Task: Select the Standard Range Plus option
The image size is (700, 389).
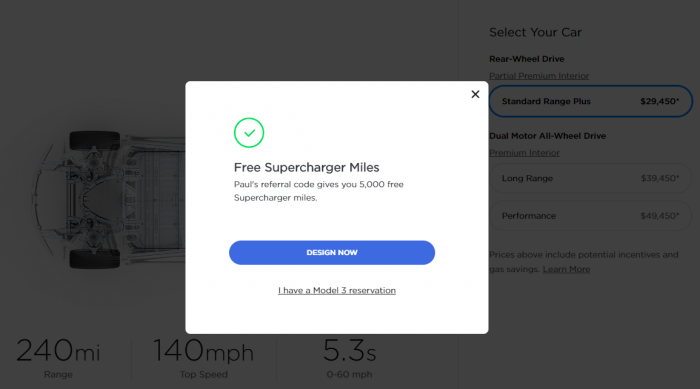Action: coord(591,101)
